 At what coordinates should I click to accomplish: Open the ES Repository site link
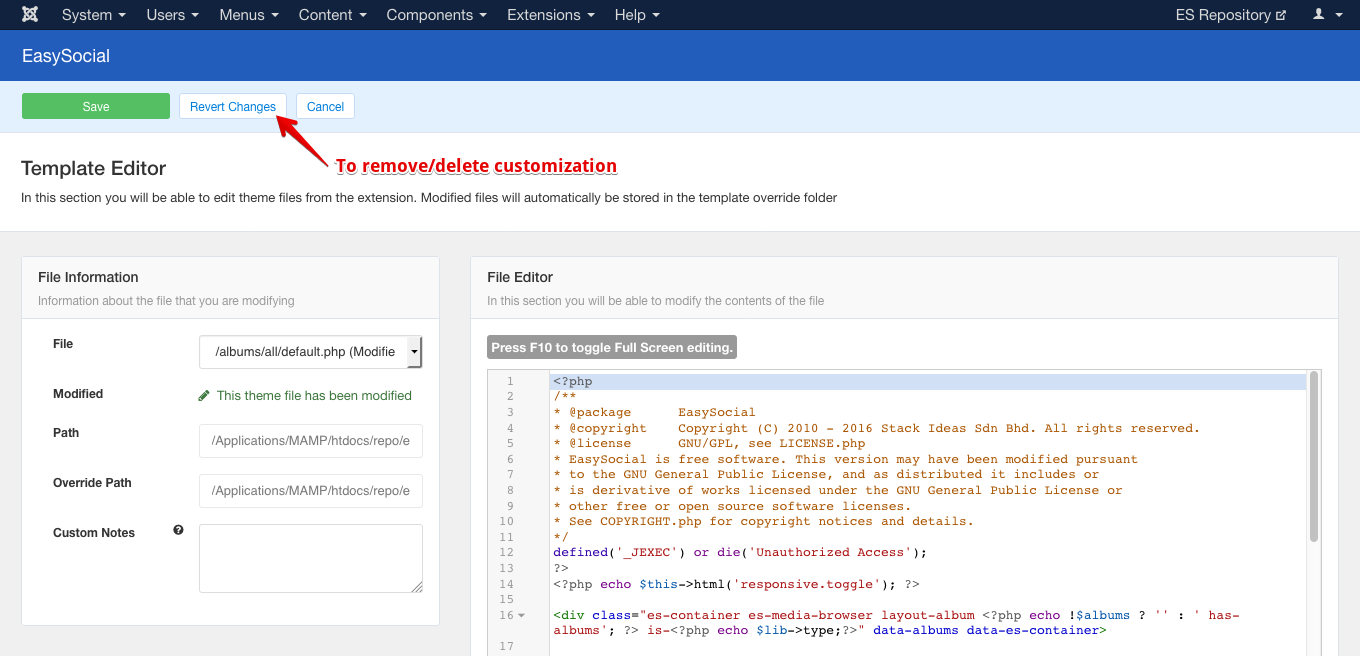click(1230, 15)
